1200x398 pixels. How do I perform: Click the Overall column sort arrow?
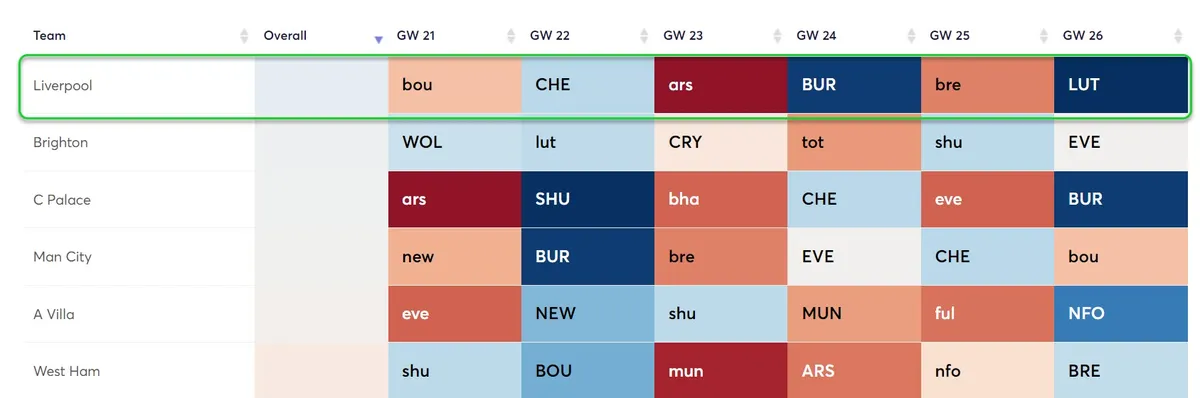(378, 39)
